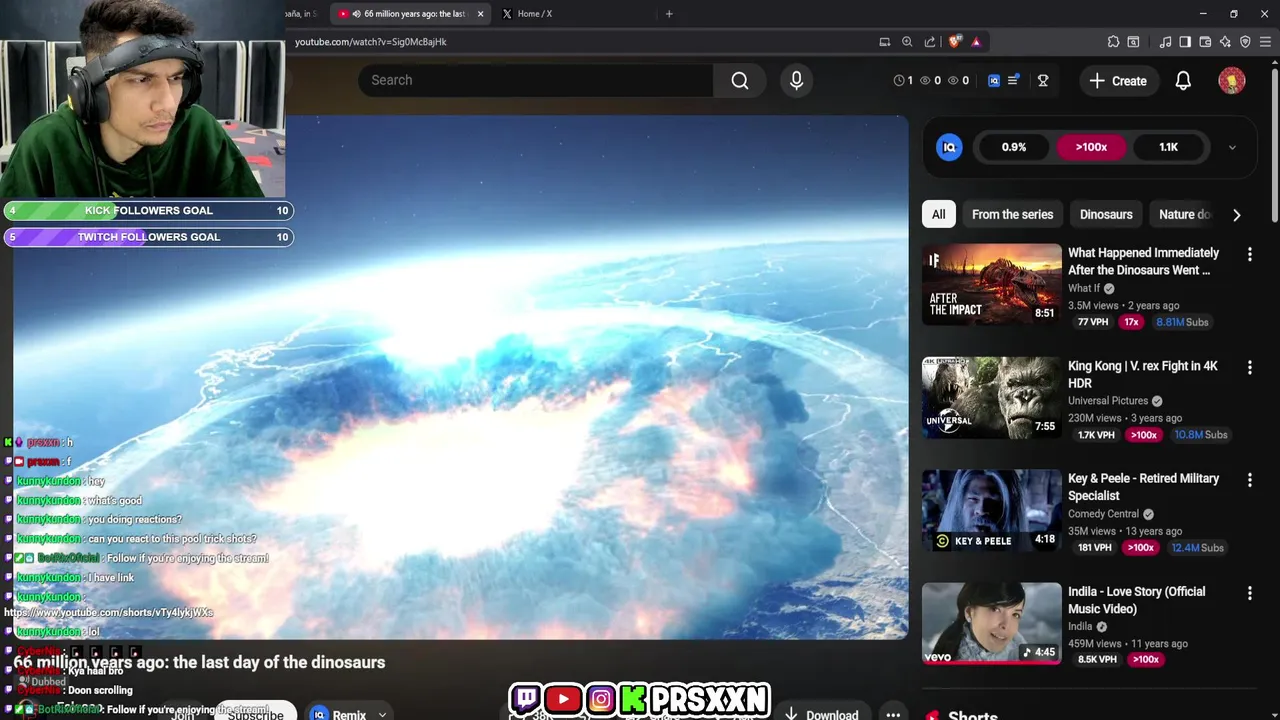1280x720 pixels.
Task: Open options menu for King Kong video
Action: [1249, 368]
